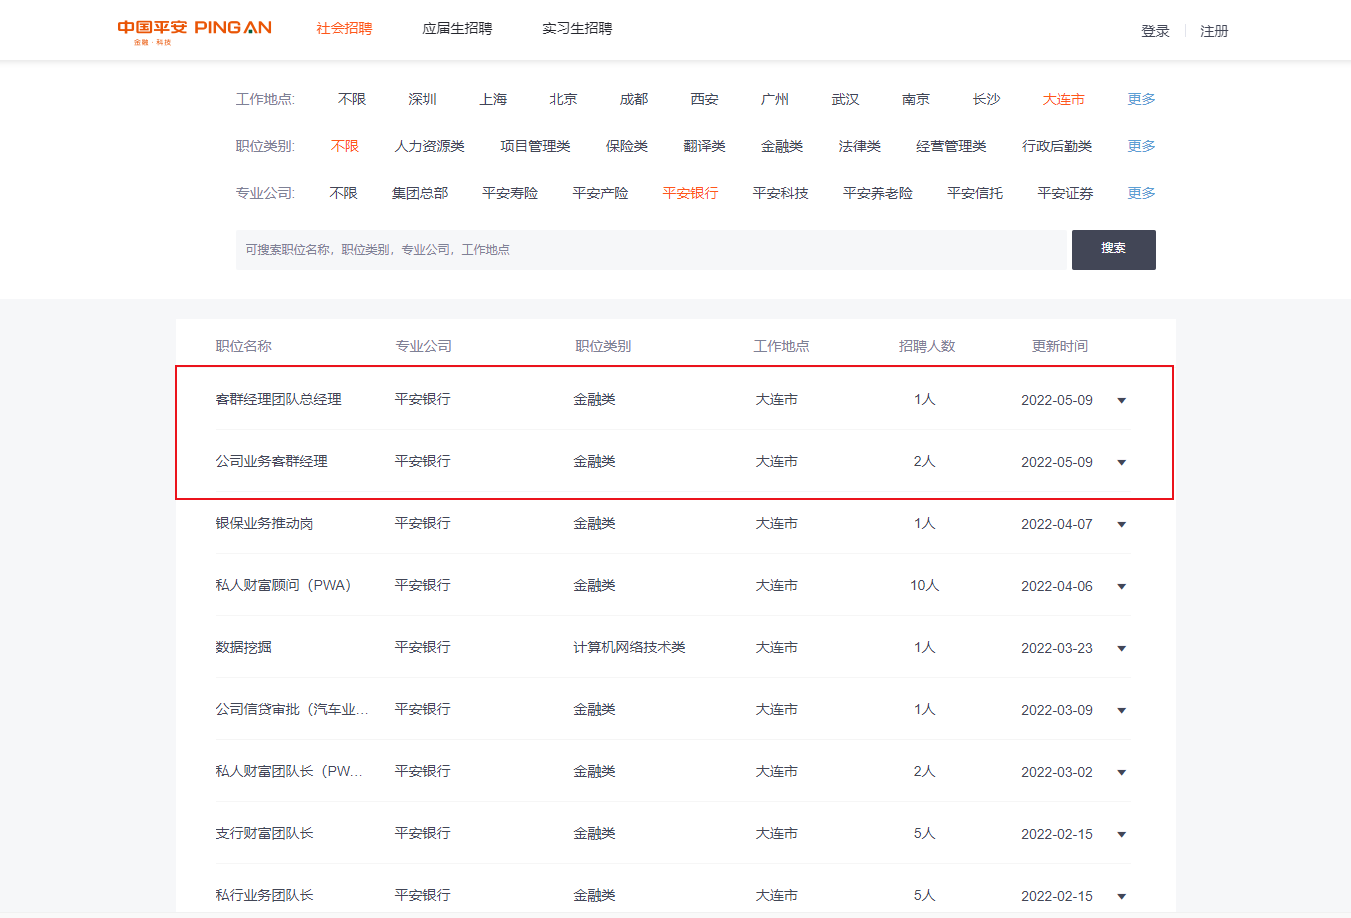Open the 客群经理团队总经理 job title
Image resolution: width=1351 pixels, height=918 pixels.
click(x=279, y=399)
